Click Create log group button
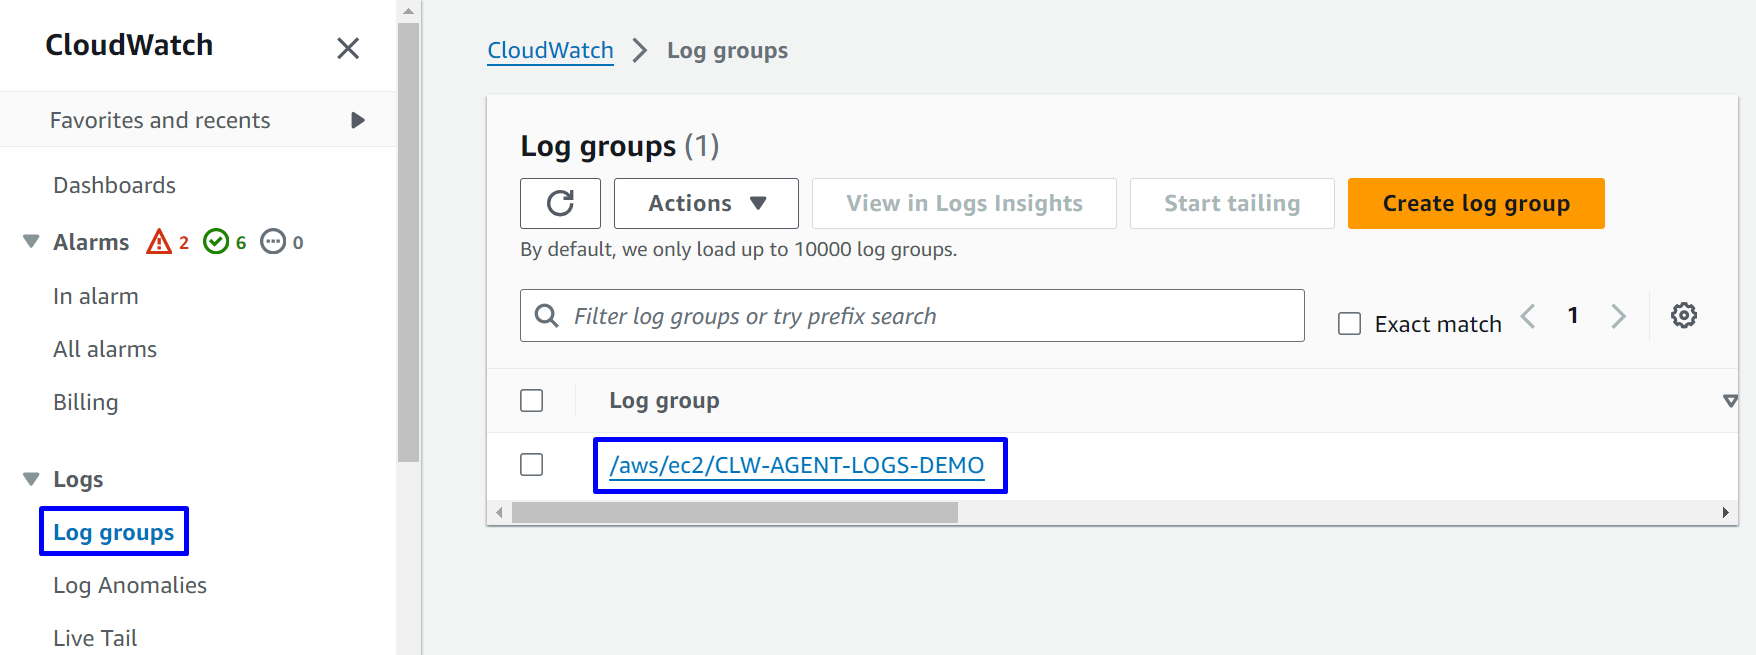 1475,203
